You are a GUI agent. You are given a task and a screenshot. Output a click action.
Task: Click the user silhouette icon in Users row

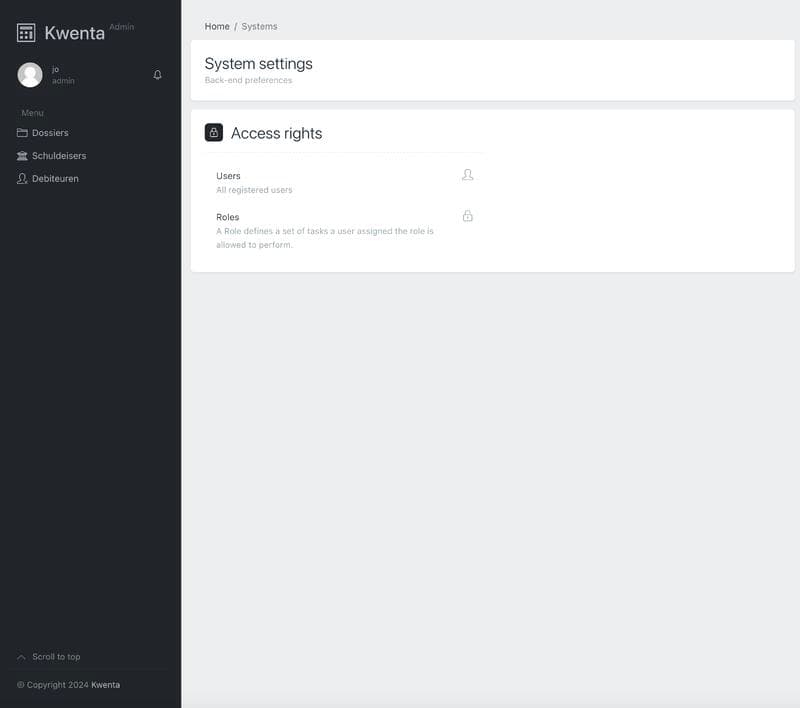point(467,175)
